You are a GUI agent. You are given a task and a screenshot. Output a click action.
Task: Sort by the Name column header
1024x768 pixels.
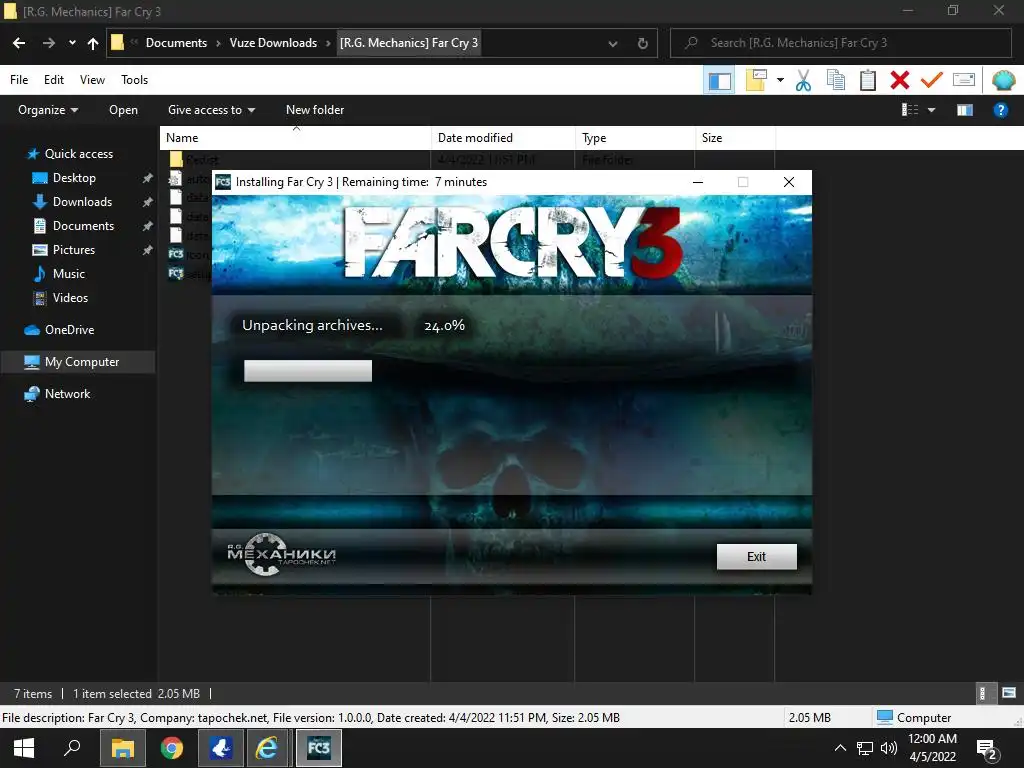click(295, 138)
